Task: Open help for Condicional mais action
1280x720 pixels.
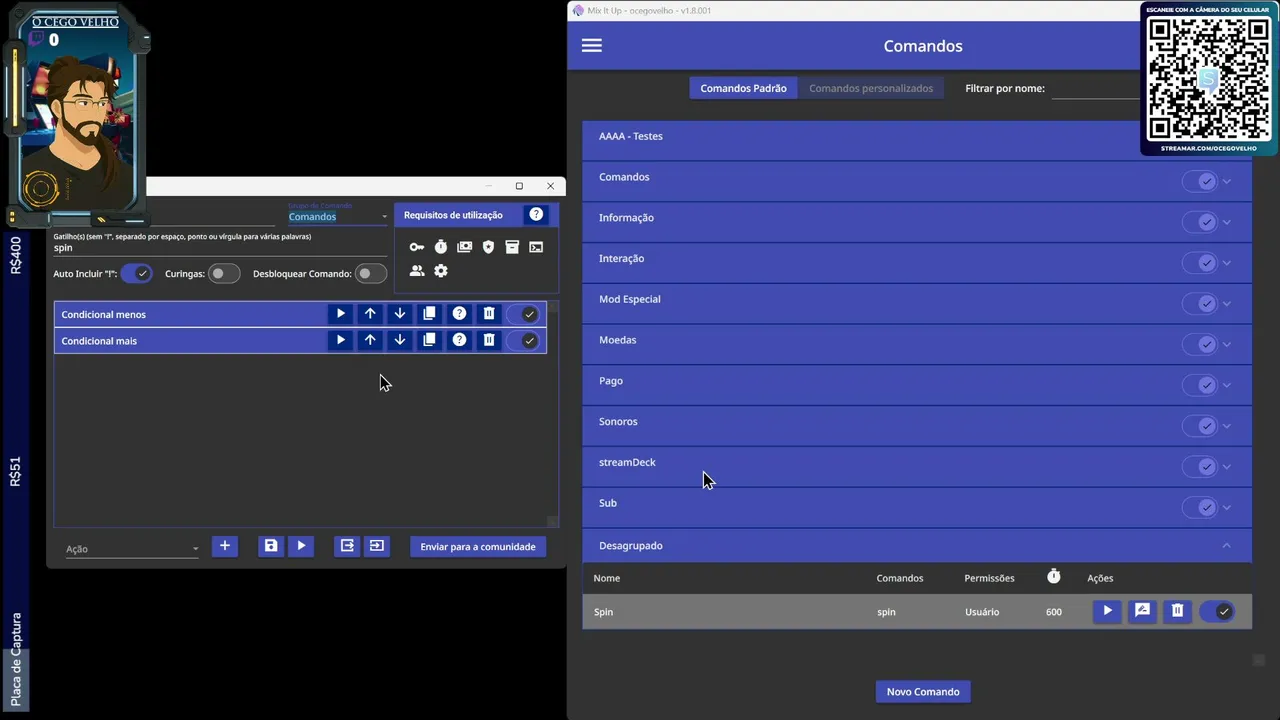Action: coord(459,340)
